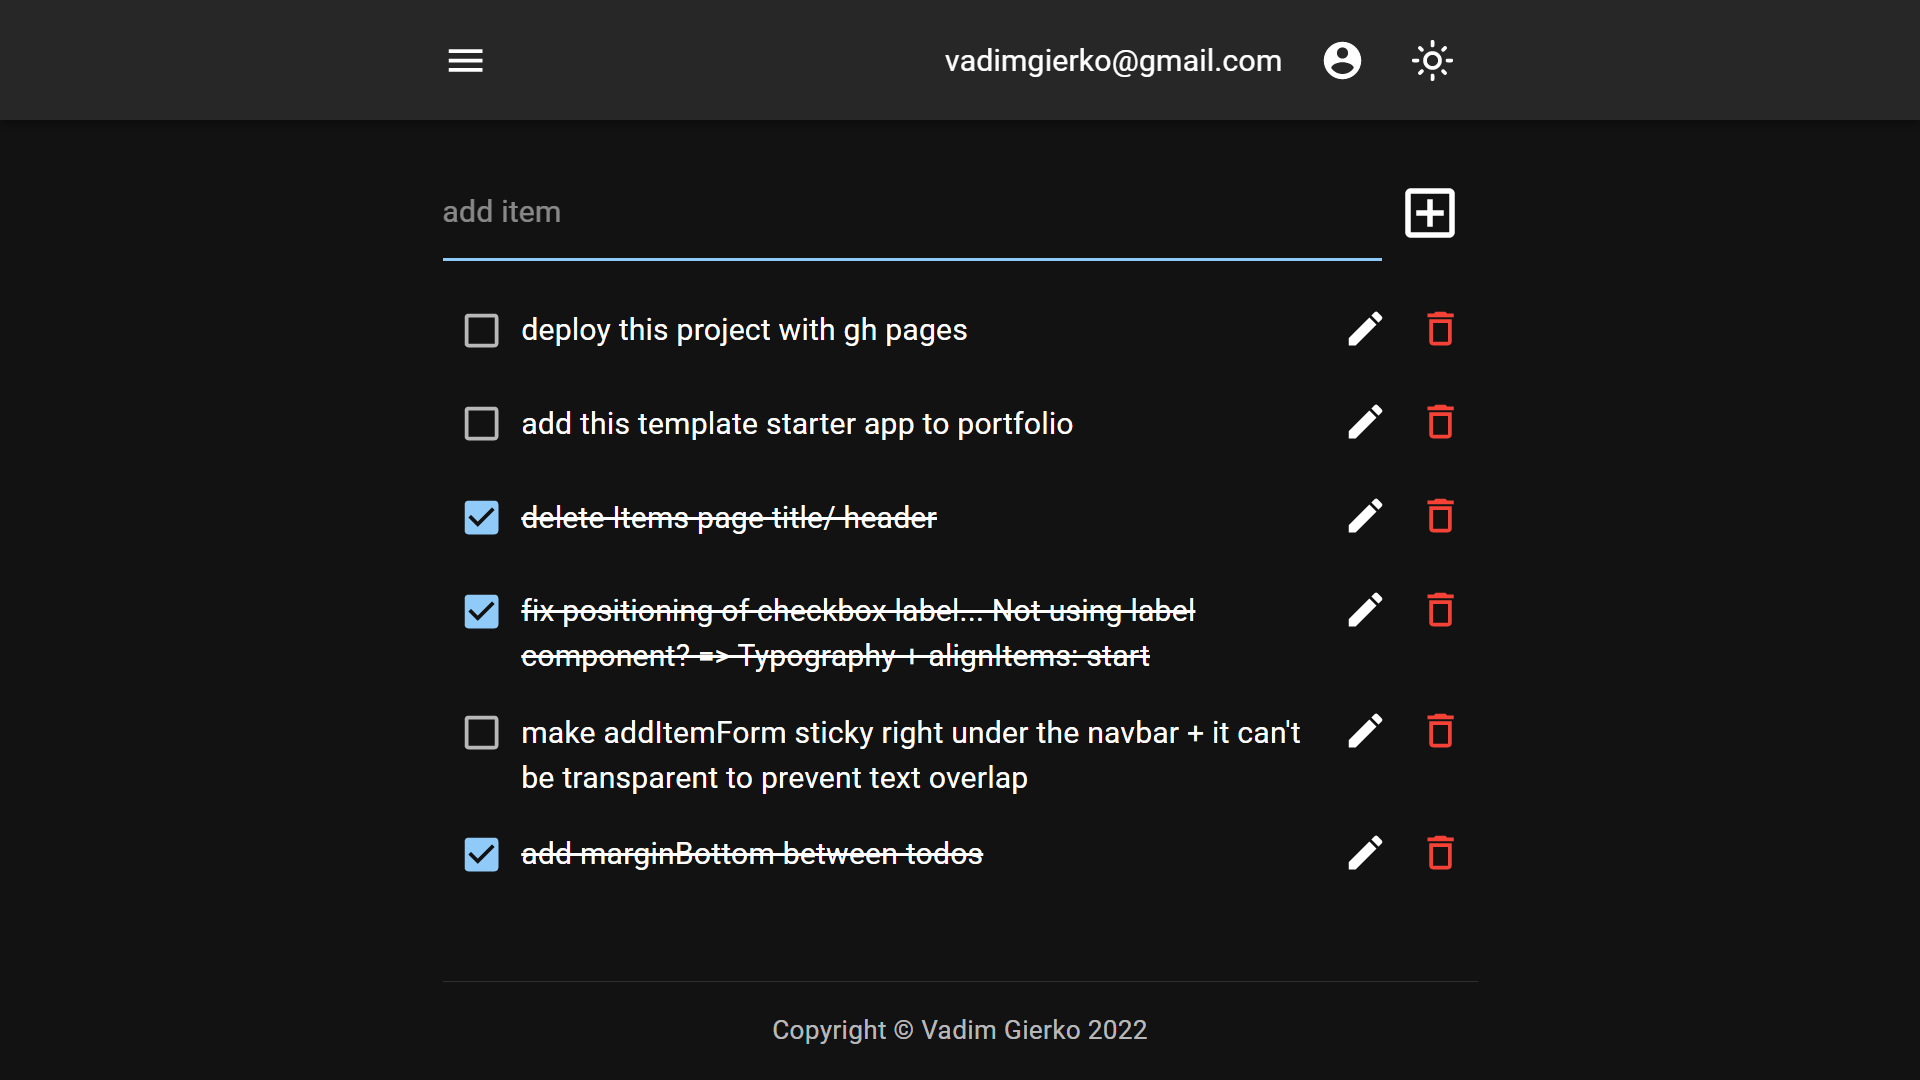This screenshot has width=1920, height=1080.
Task: Click the vadimgierko@gmail.com account email
Action: coord(1113,61)
